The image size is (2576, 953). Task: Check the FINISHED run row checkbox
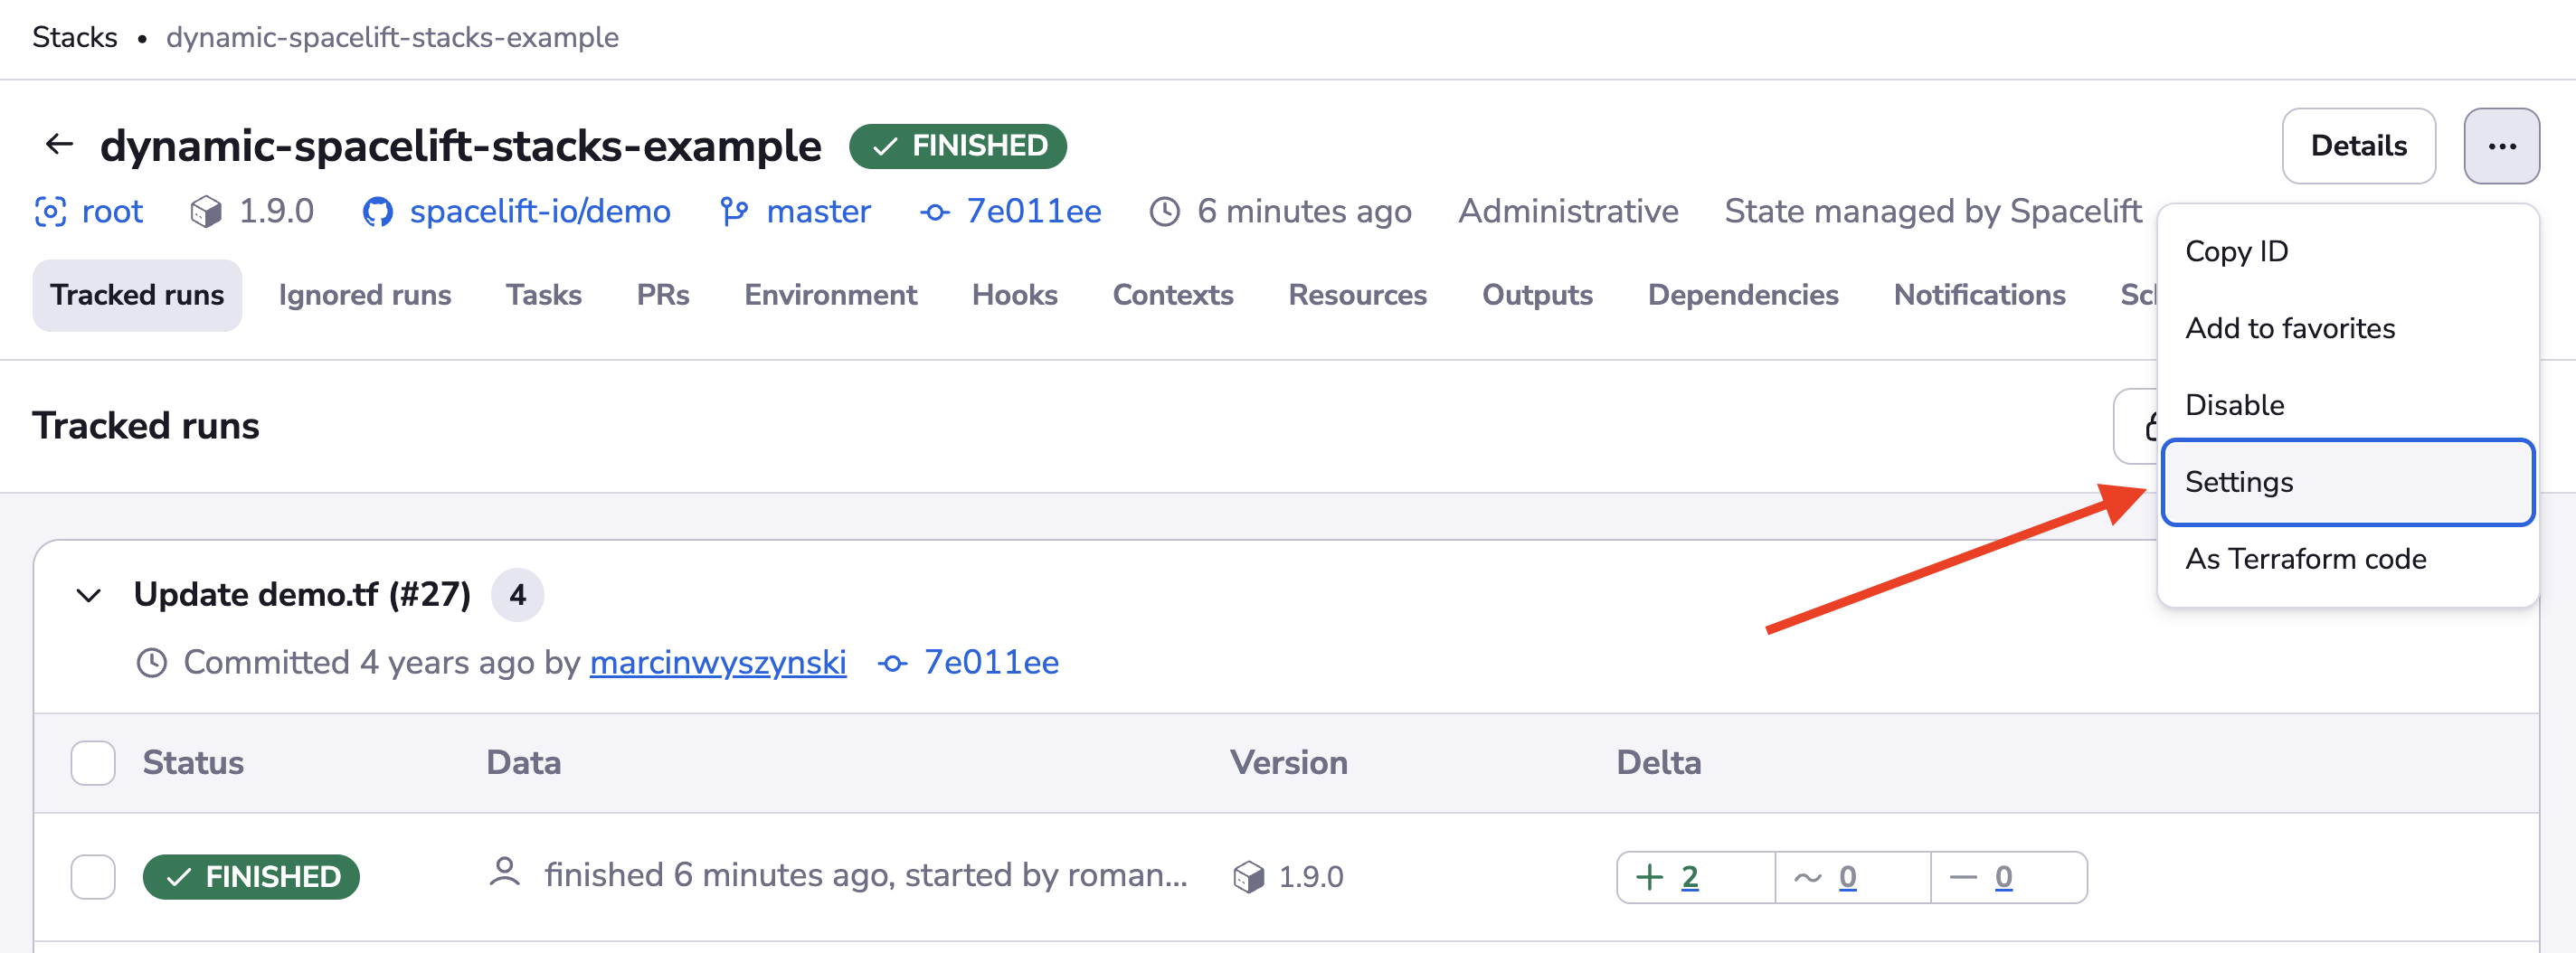coord(93,877)
